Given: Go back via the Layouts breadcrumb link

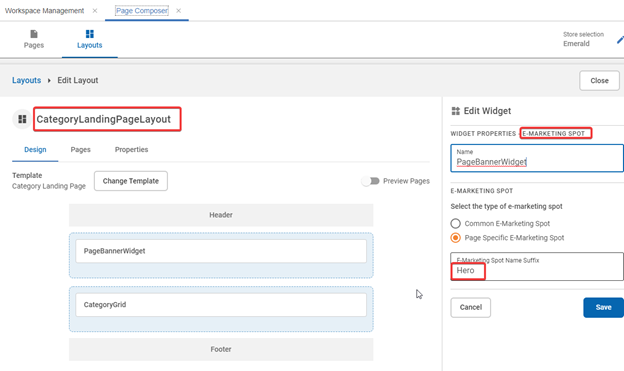Looking at the screenshot, I should 26,80.
